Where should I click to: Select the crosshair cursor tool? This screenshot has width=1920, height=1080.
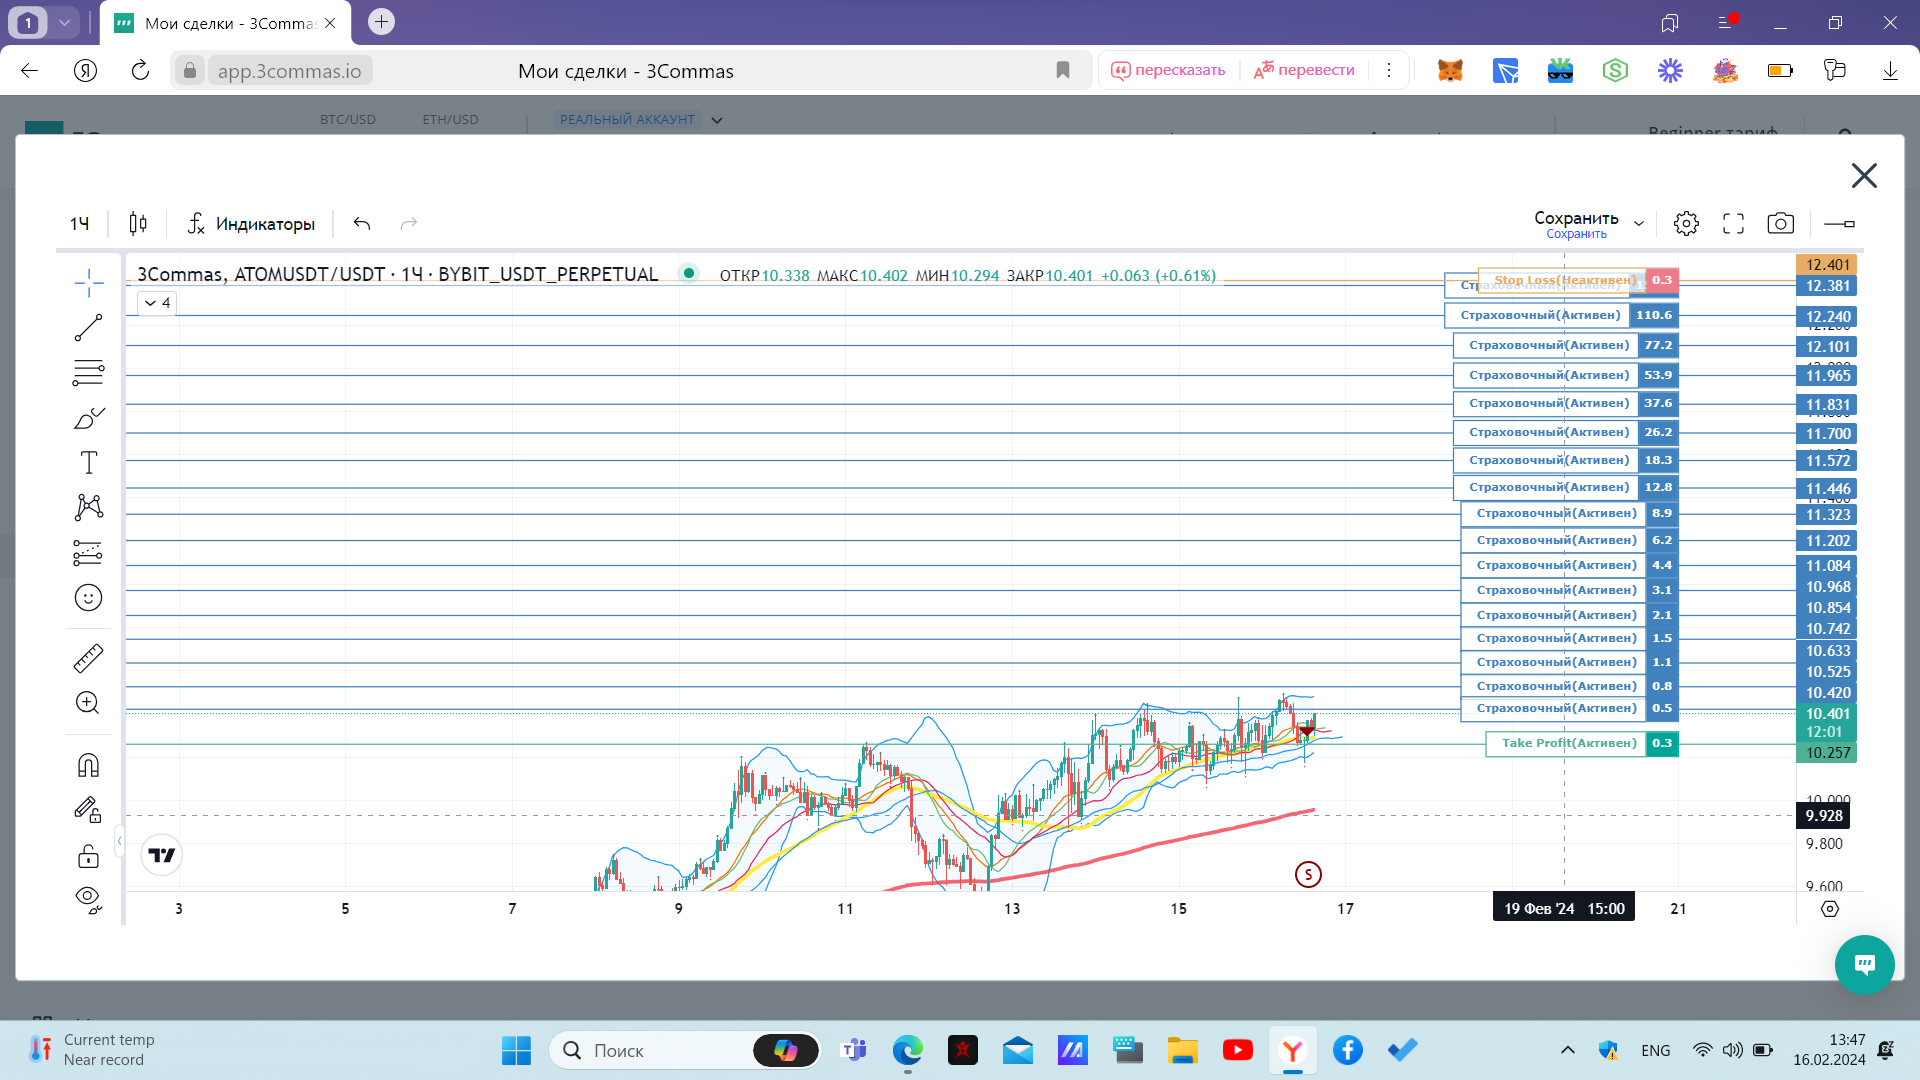[88, 283]
